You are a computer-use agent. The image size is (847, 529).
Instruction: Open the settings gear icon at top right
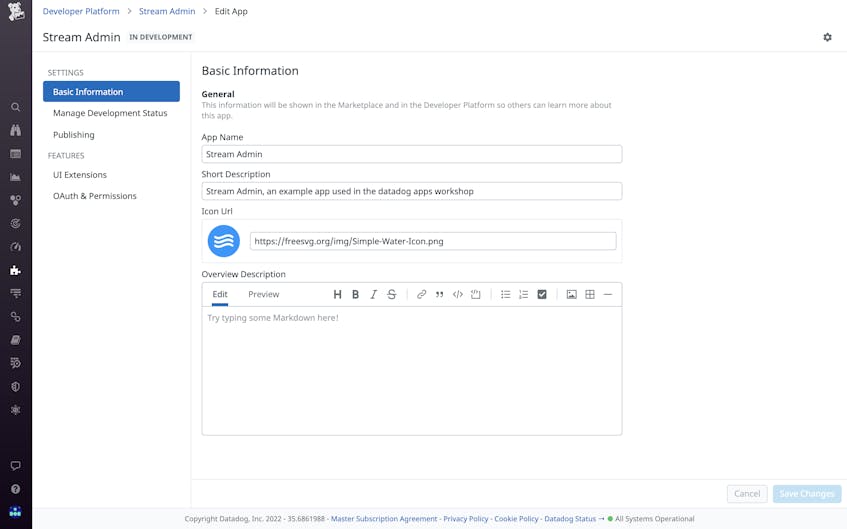click(x=827, y=37)
